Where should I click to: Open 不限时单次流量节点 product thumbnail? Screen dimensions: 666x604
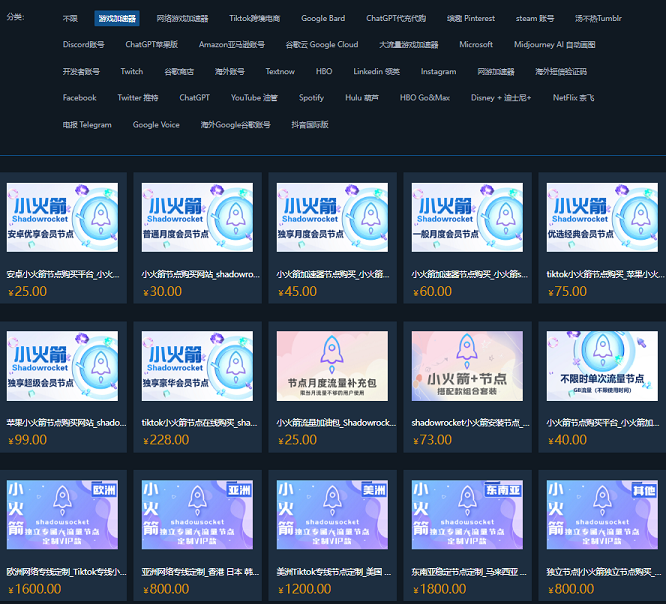602,366
